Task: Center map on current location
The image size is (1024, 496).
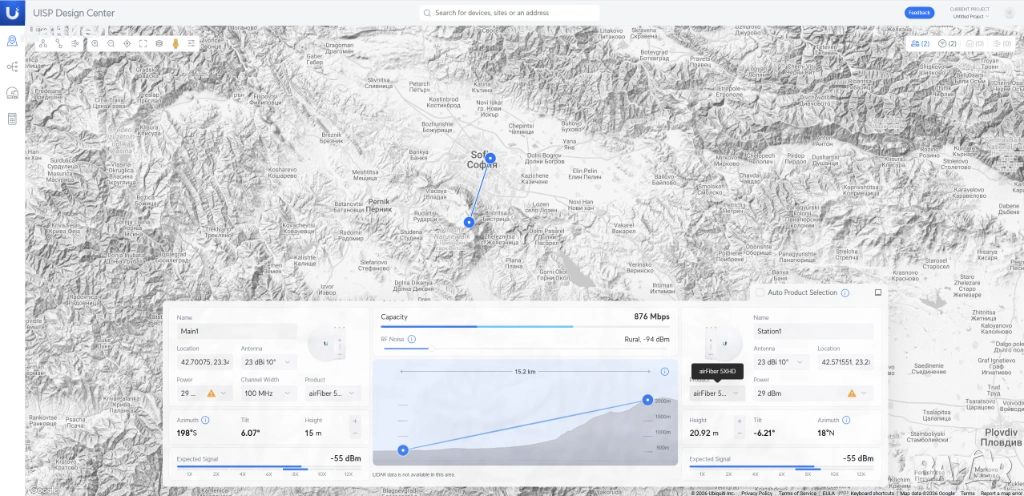Action: [127, 44]
